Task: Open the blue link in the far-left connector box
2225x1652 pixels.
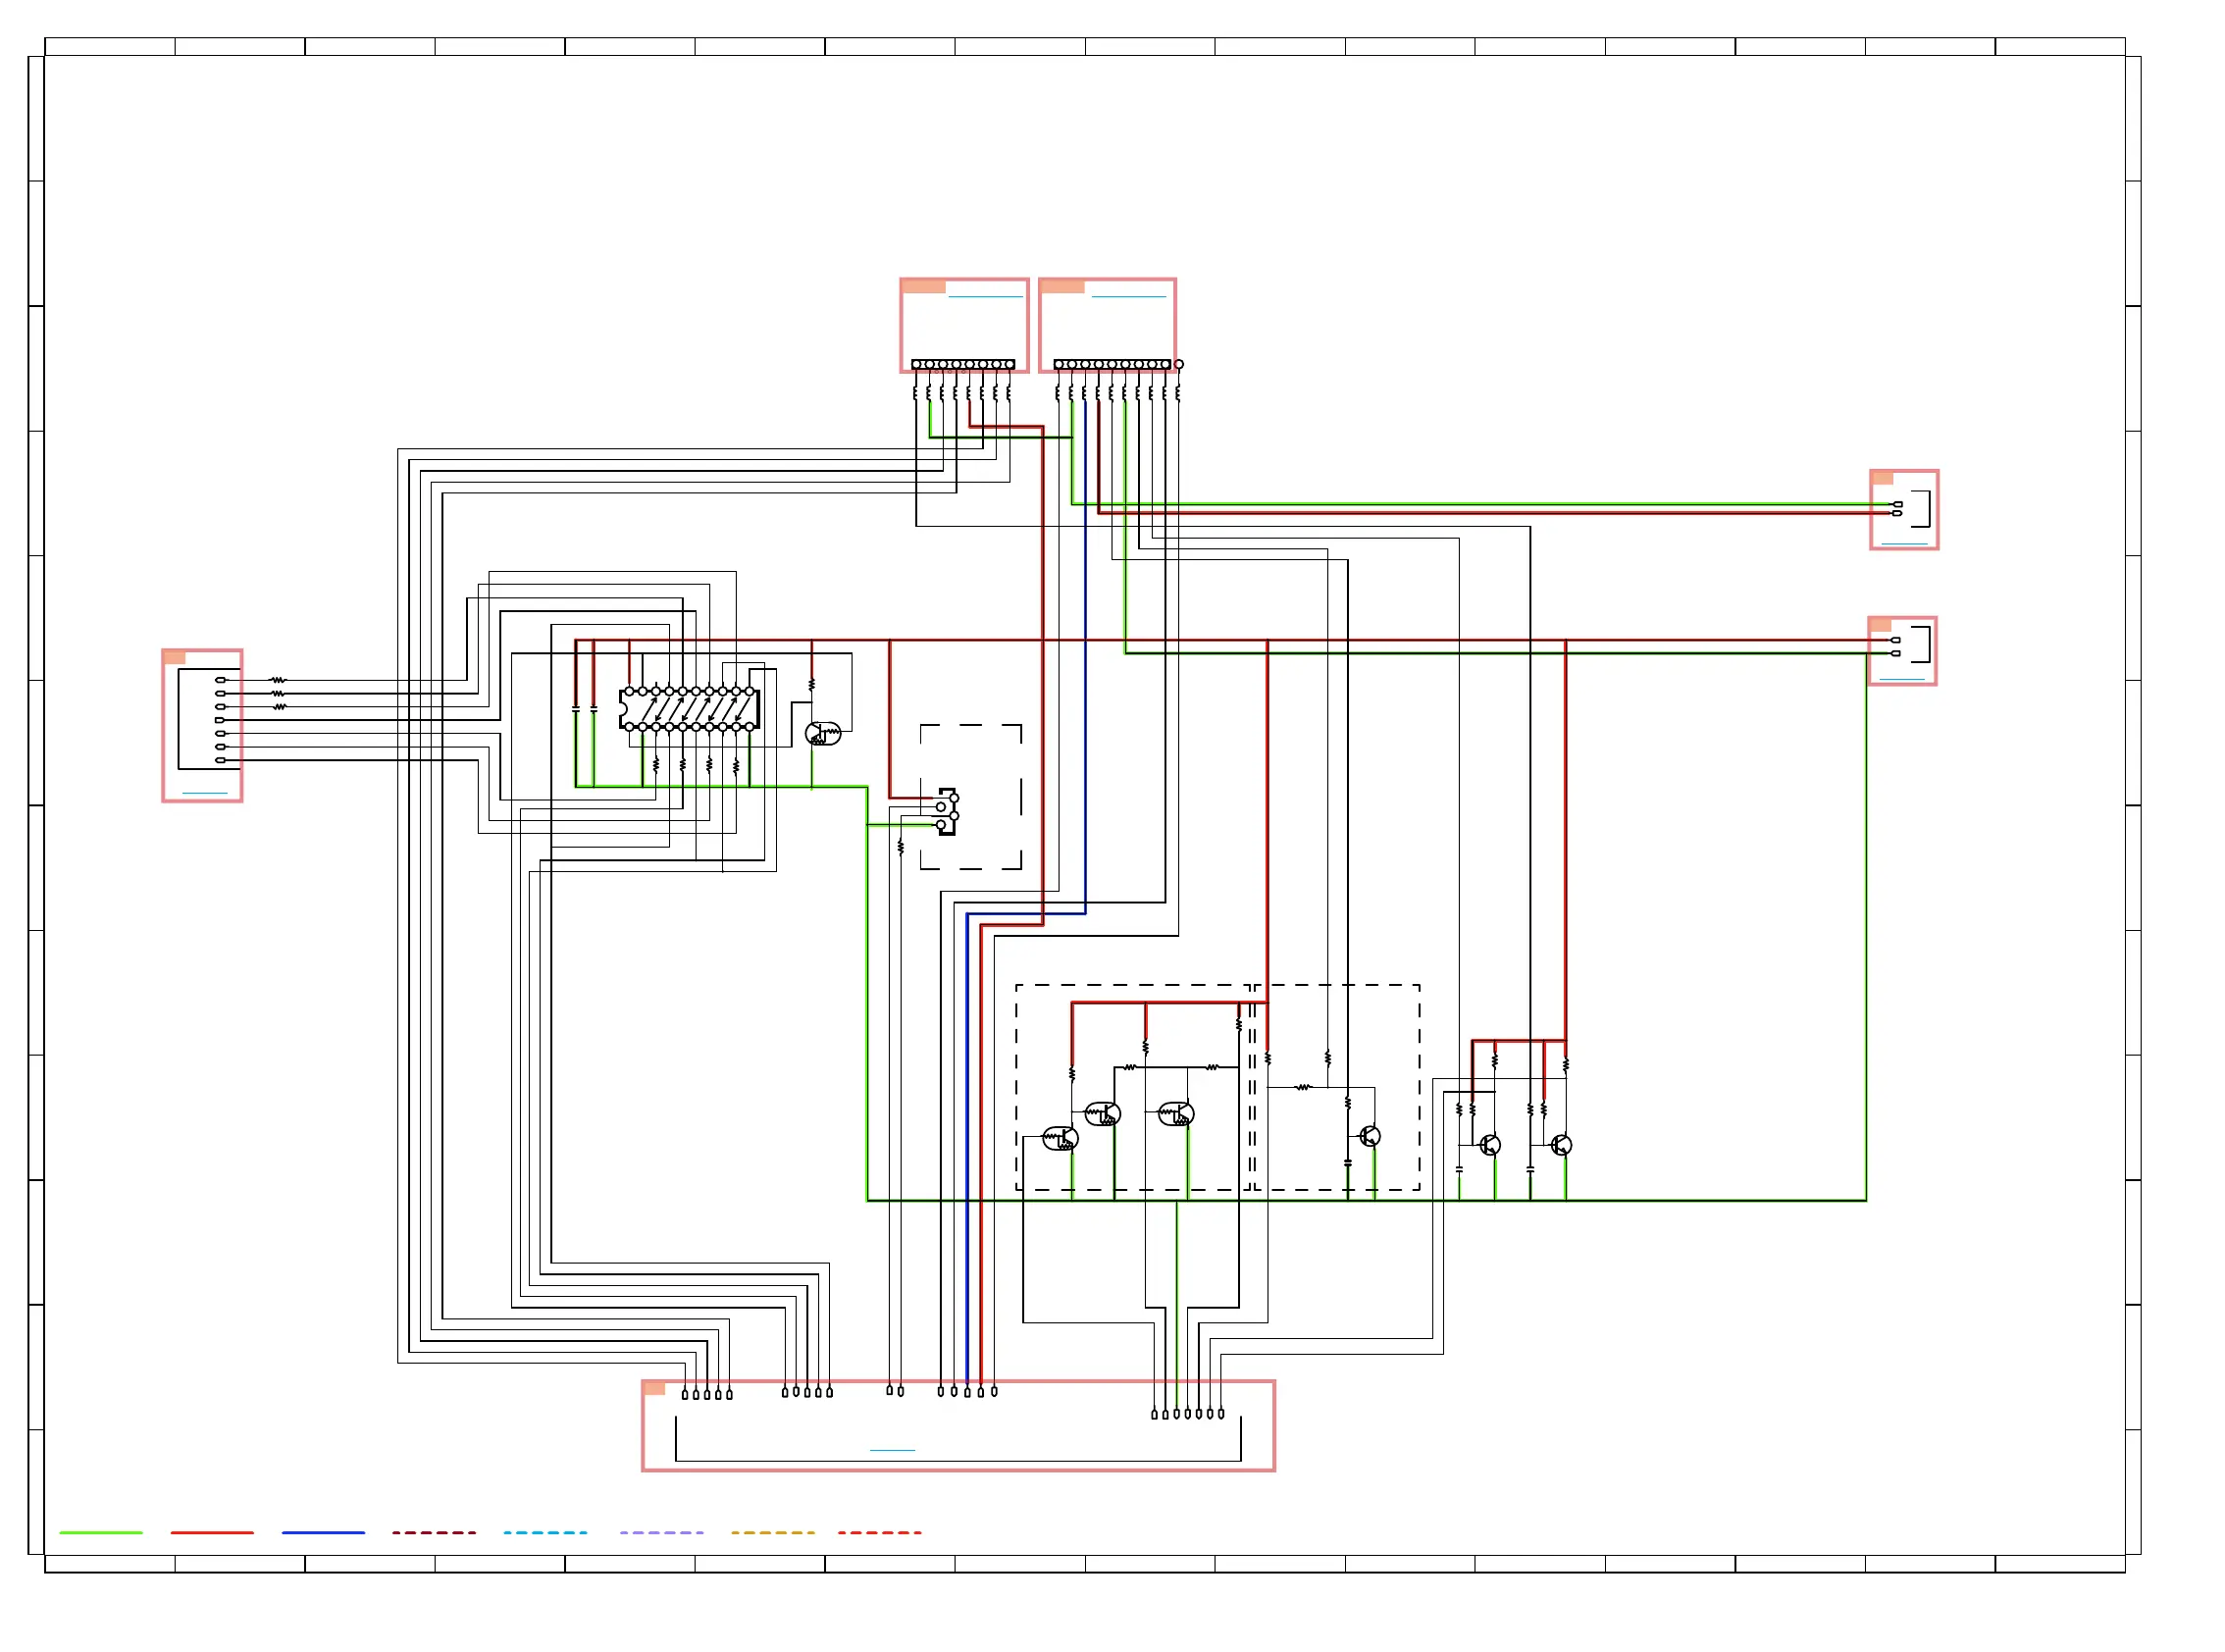Action: click(205, 794)
